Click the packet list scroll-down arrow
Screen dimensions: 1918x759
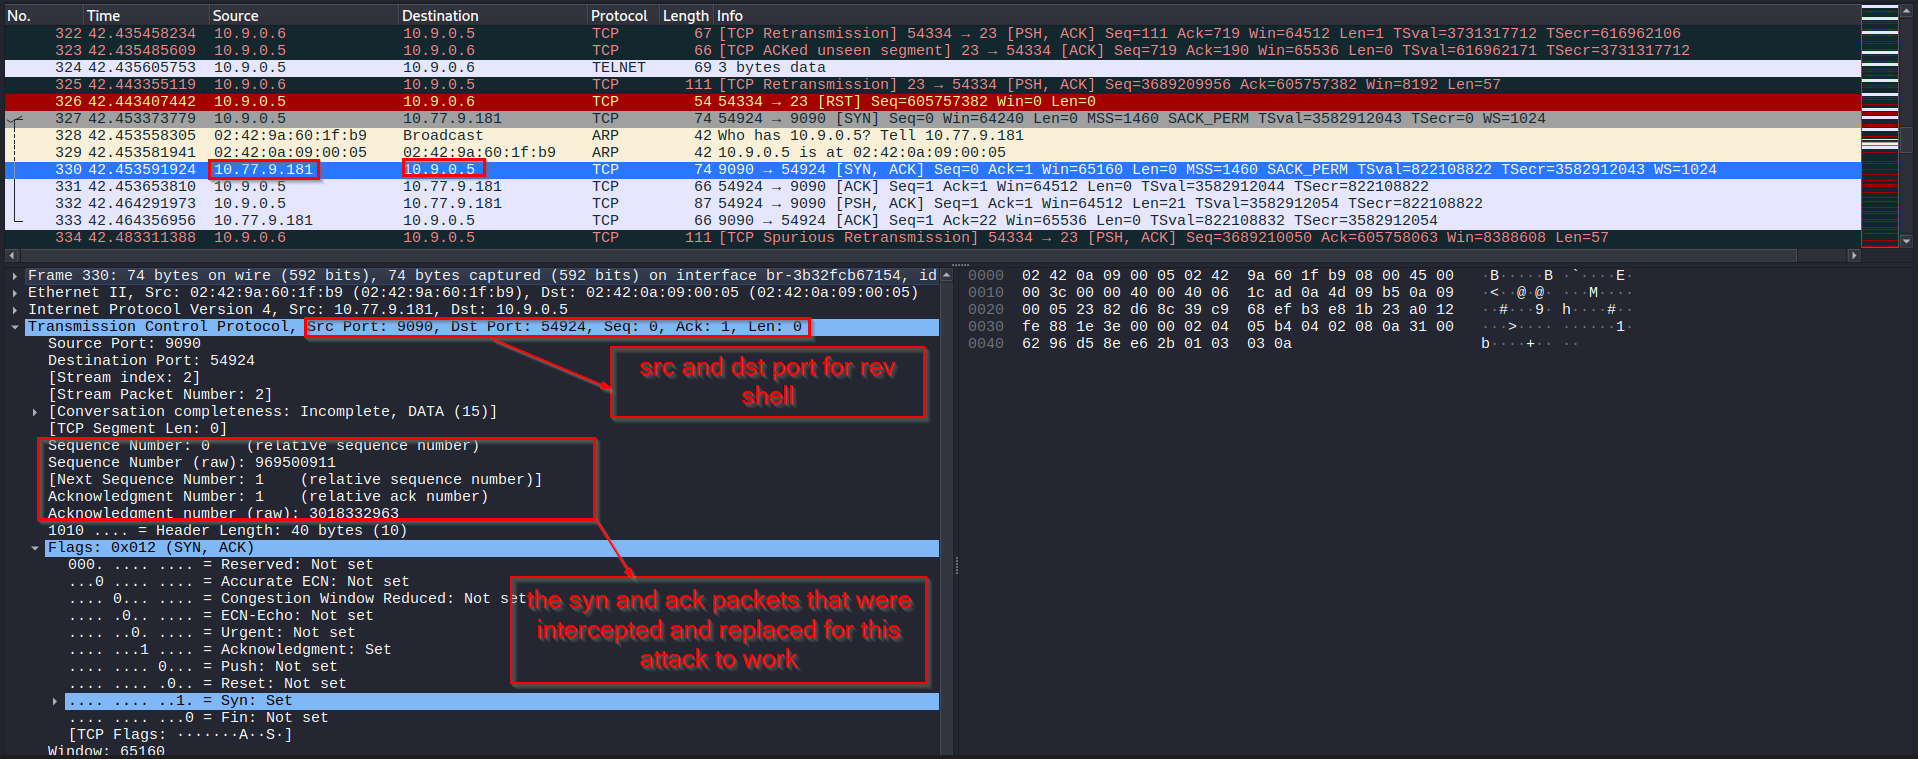(1906, 241)
